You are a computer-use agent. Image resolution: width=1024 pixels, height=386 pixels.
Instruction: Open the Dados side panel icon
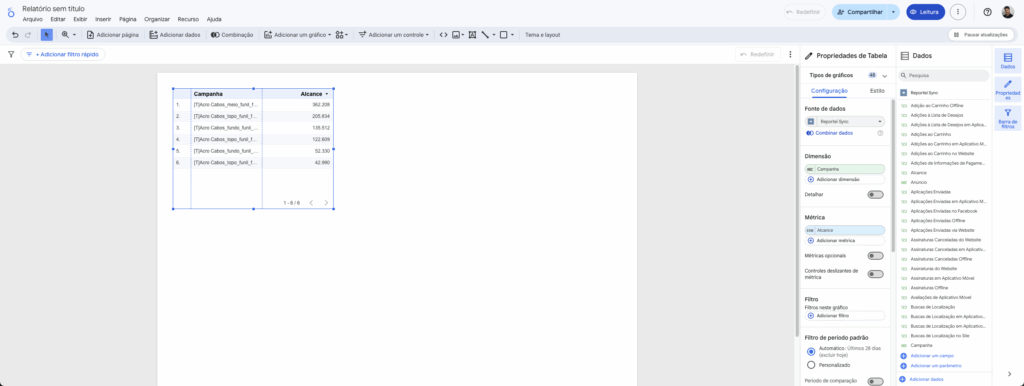pos(1008,61)
